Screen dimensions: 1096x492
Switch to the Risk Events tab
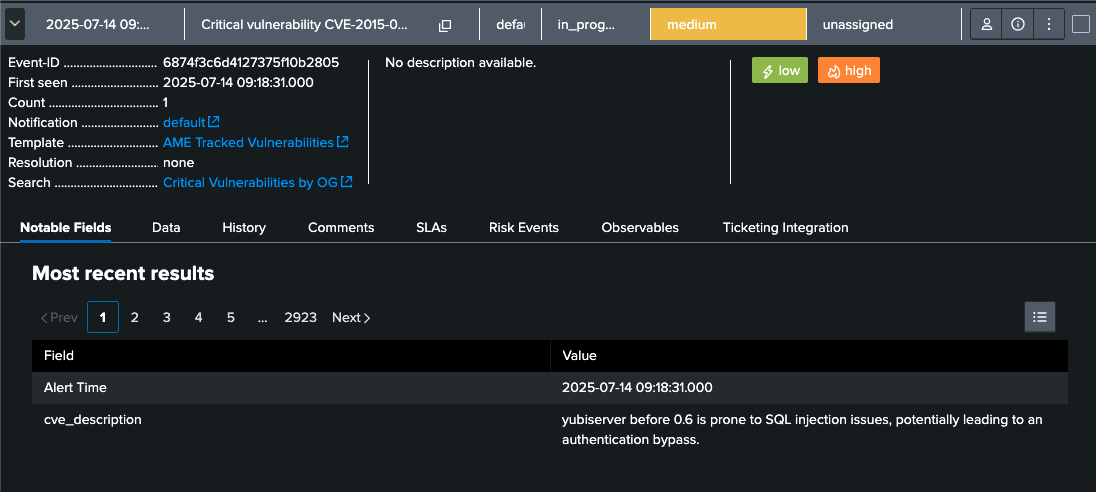pyautogui.click(x=523, y=227)
